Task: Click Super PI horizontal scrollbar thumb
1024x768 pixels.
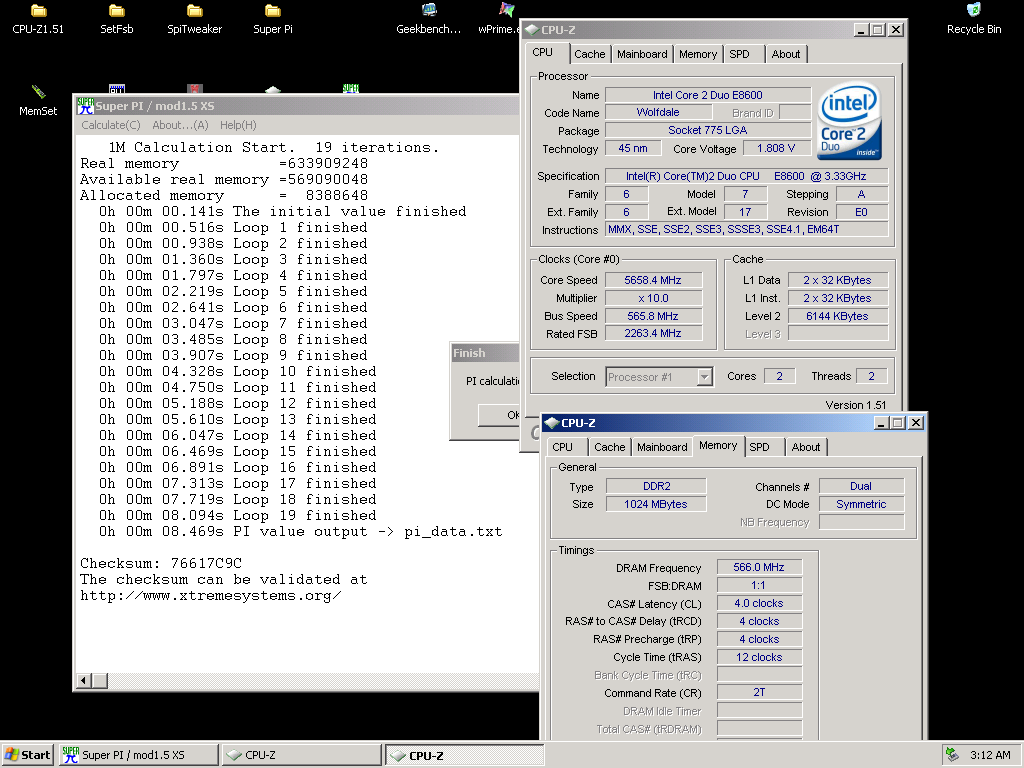Action: (100, 680)
